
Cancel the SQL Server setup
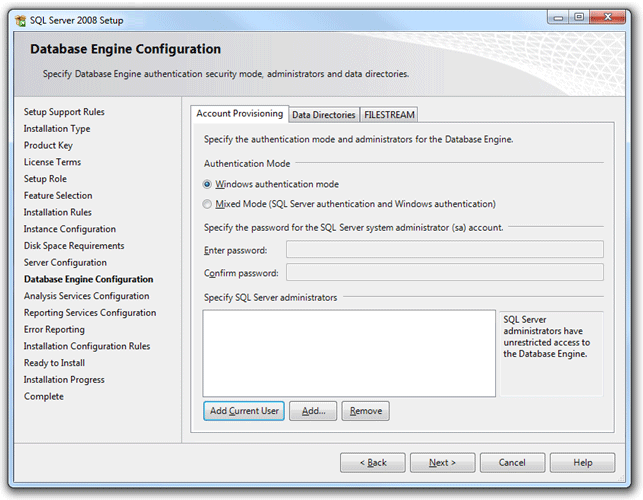pos(512,463)
